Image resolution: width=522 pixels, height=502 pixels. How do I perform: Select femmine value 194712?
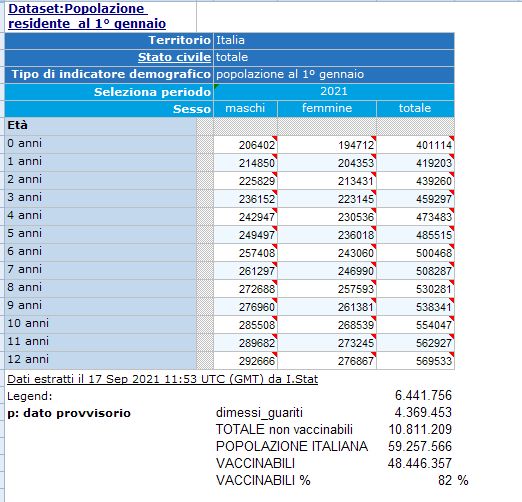[x=327, y=145]
